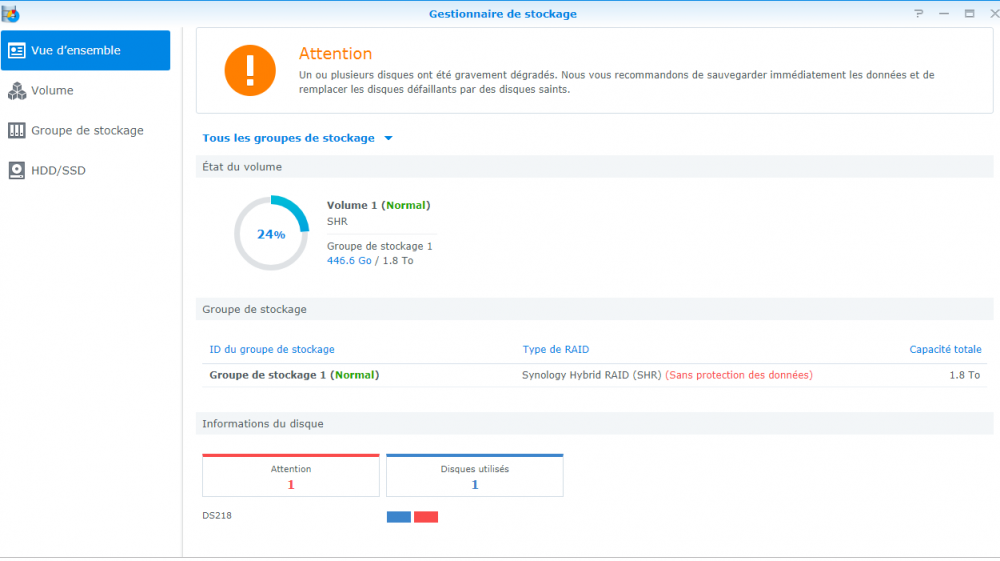Click the Volume cubes icon in sidebar
Screen dimensions: 1000x561
[x=17, y=91]
